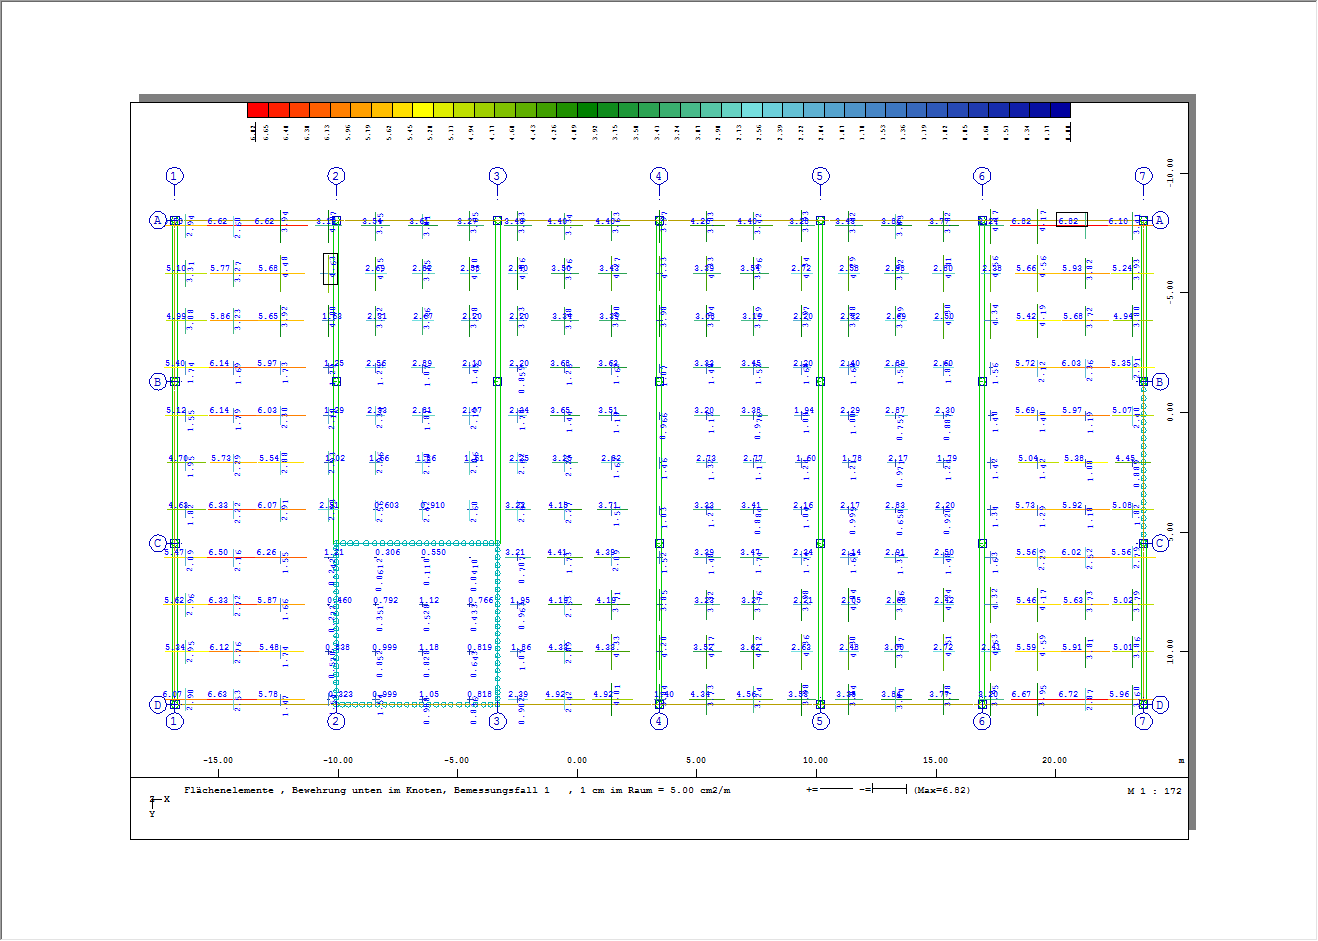The height and width of the screenshot is (941, 1318).
Task: Select the bright yellow legend swatch
Action: [422, 111]
